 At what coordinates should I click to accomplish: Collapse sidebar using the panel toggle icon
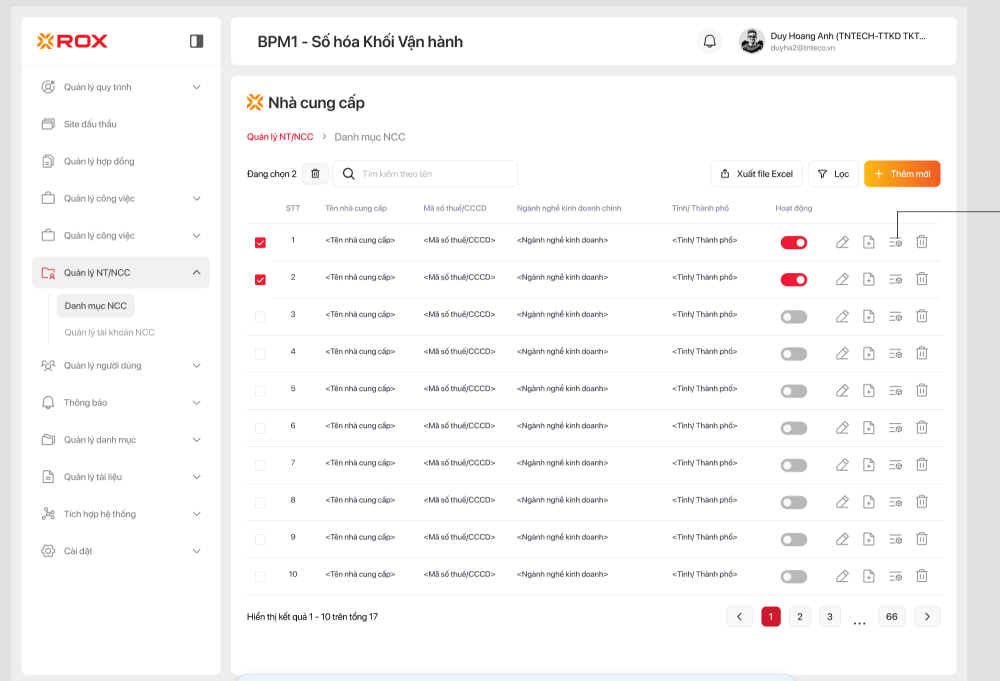click(x=196, y=41)
